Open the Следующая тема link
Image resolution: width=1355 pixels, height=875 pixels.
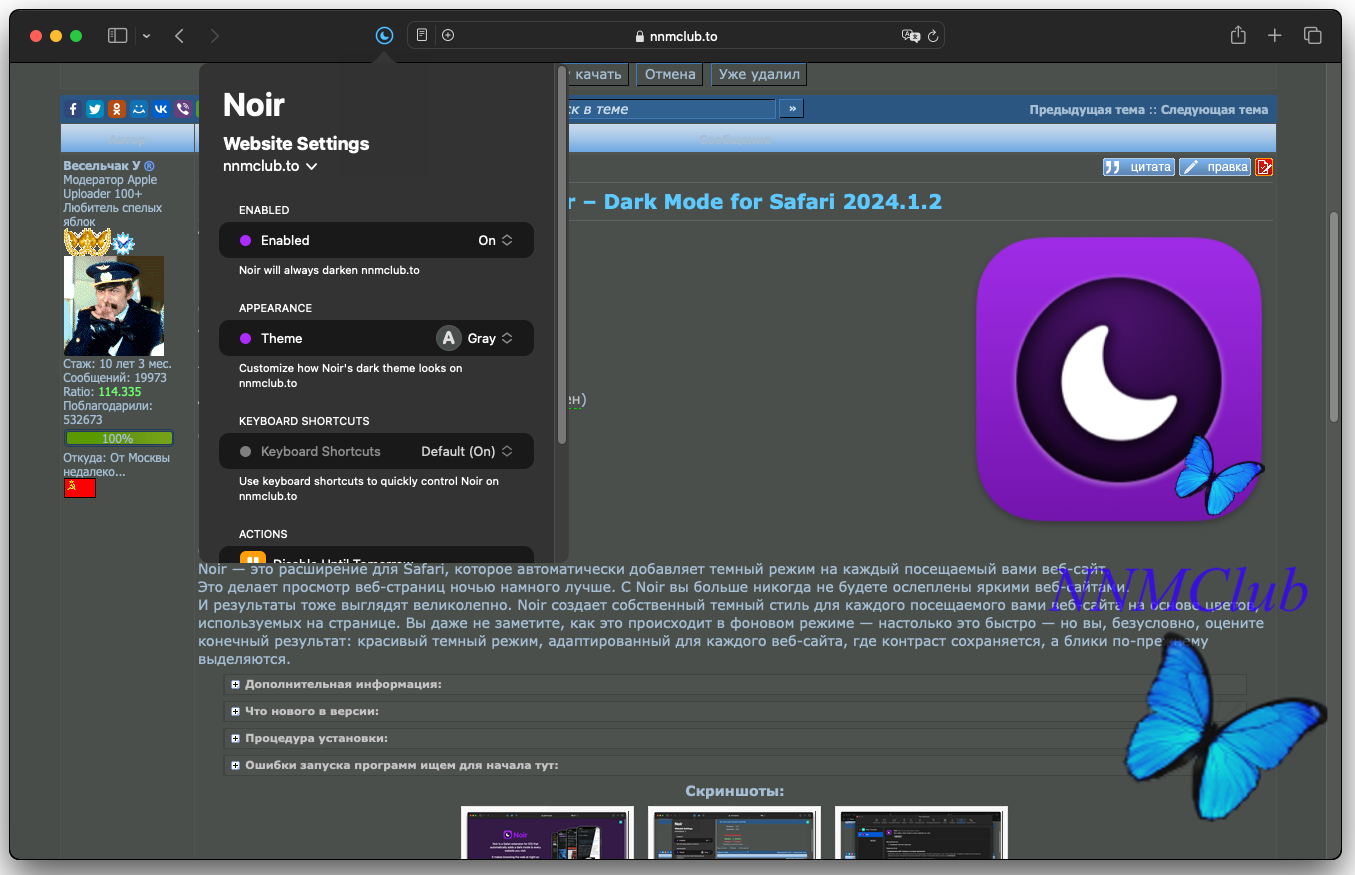click(x=1214, y=110)
